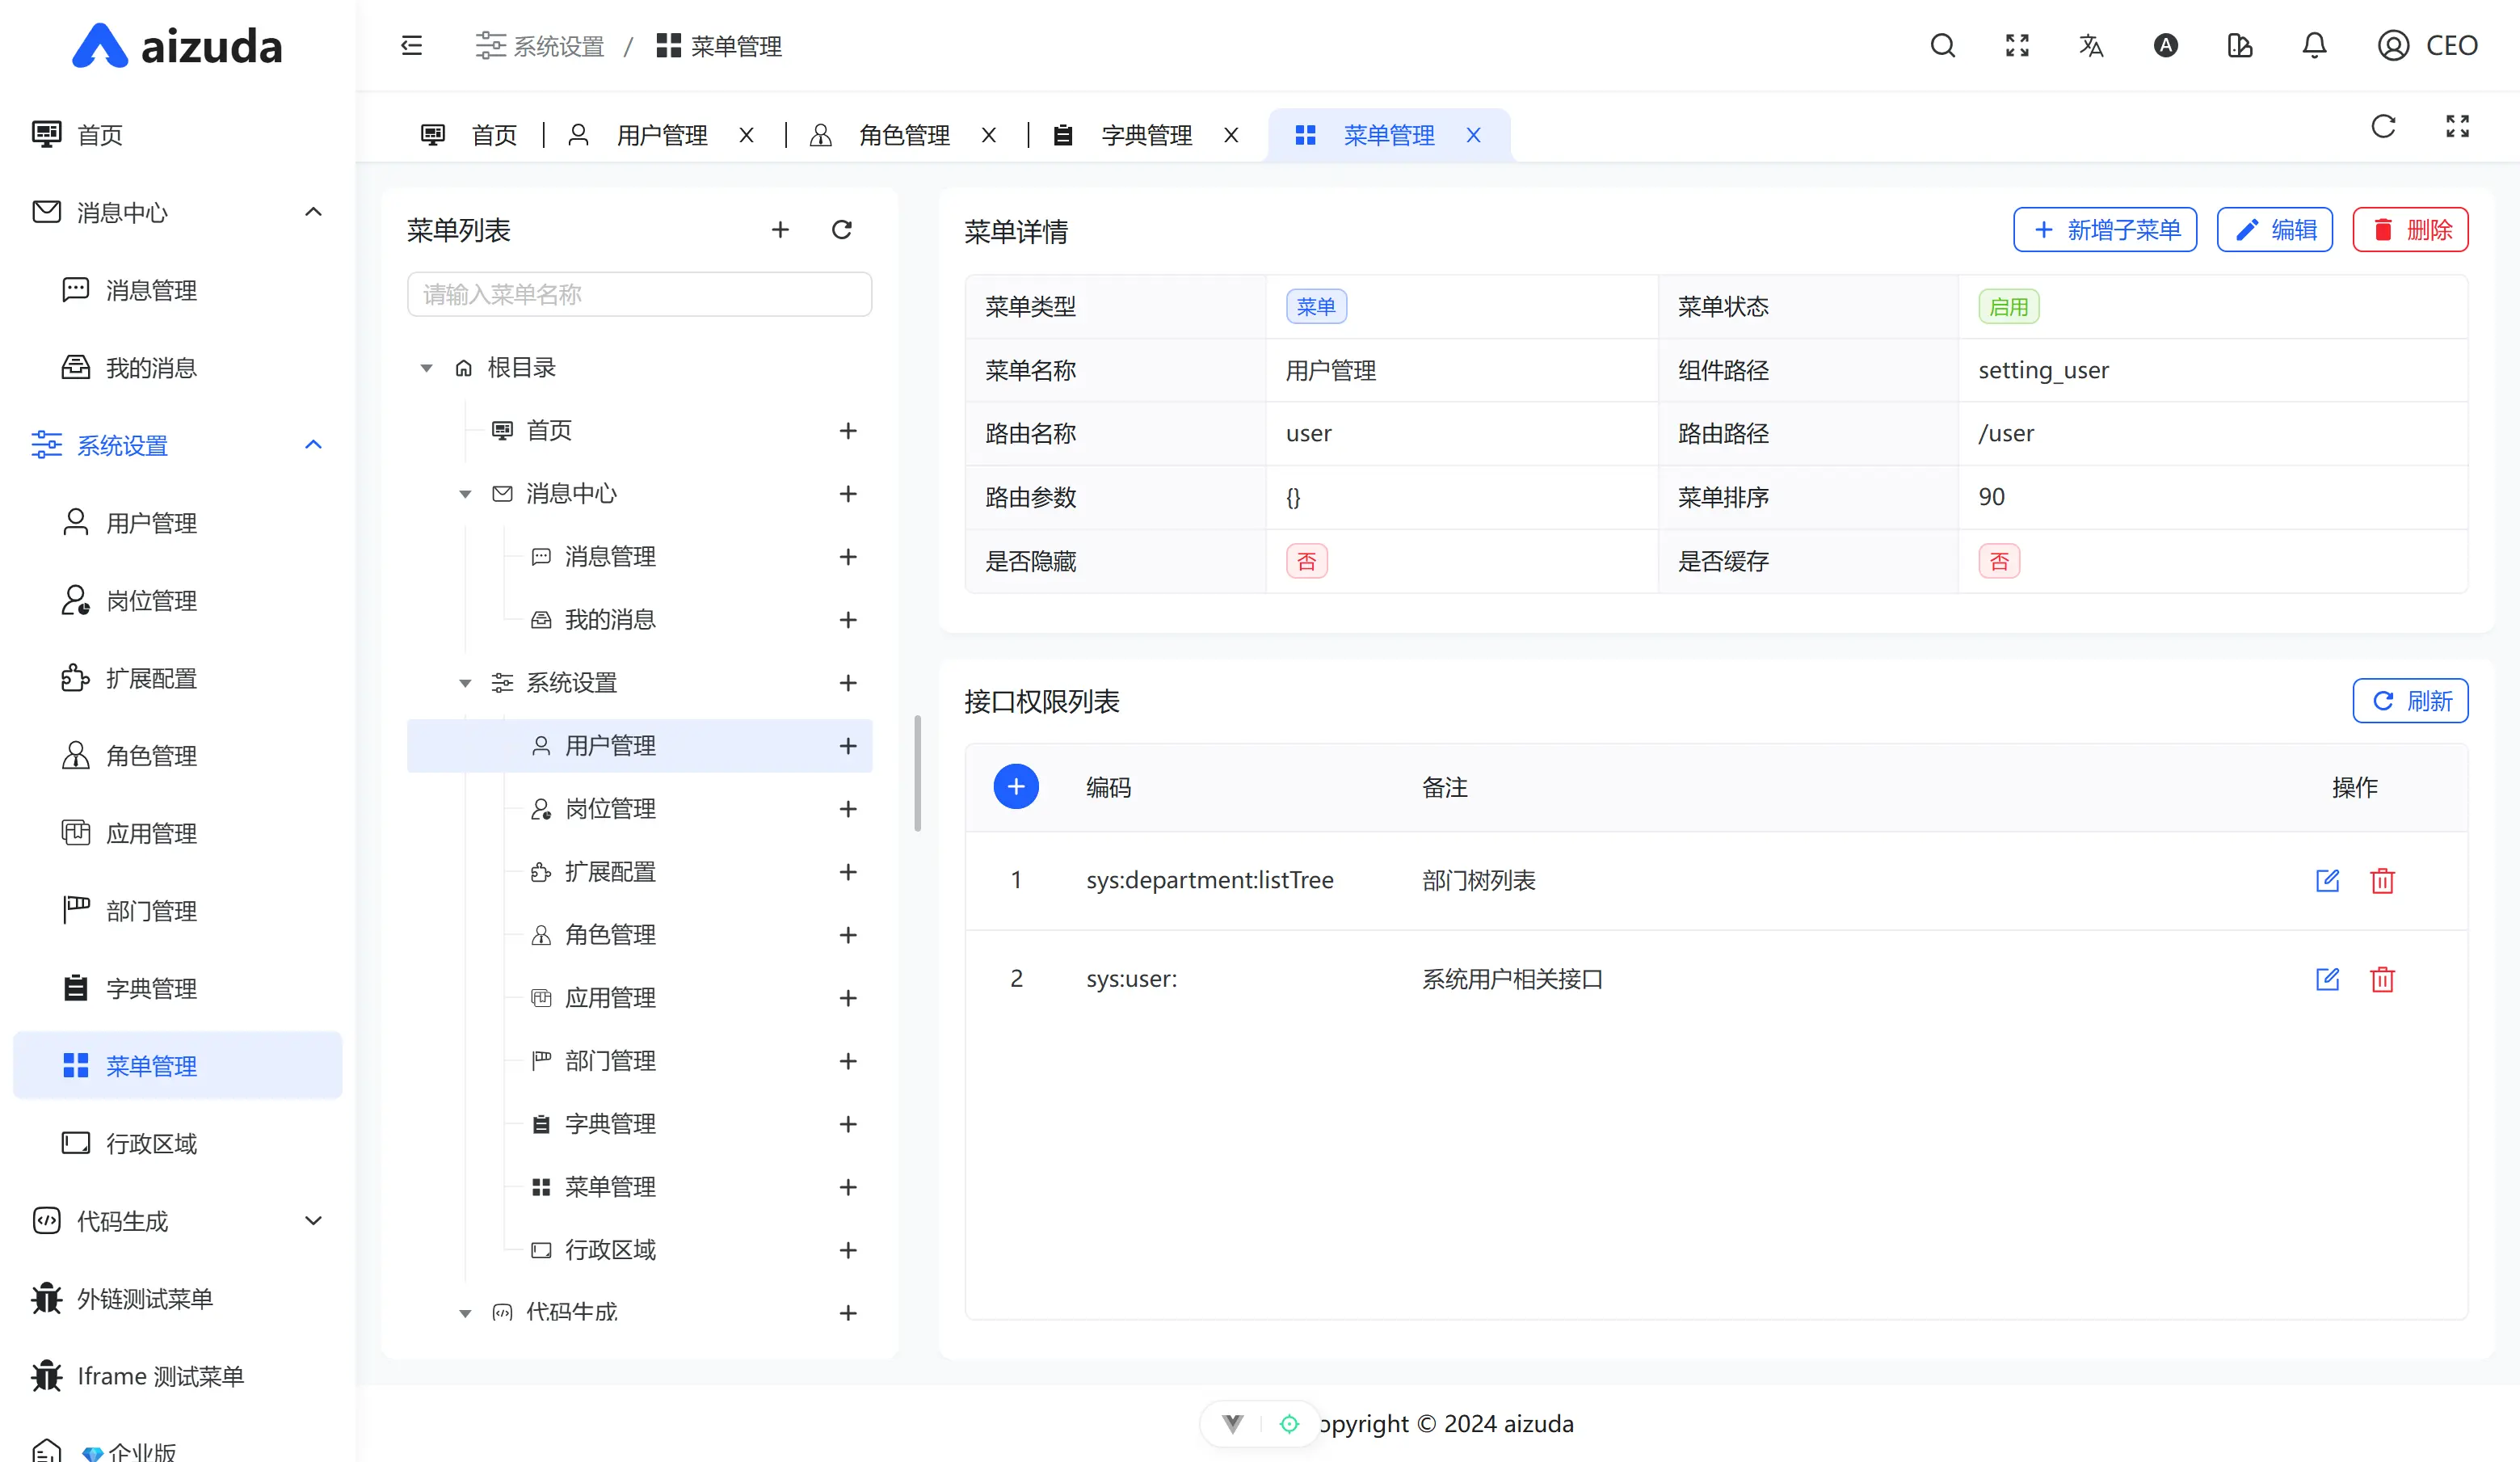Open the notifications bell

pos(2314,46)
